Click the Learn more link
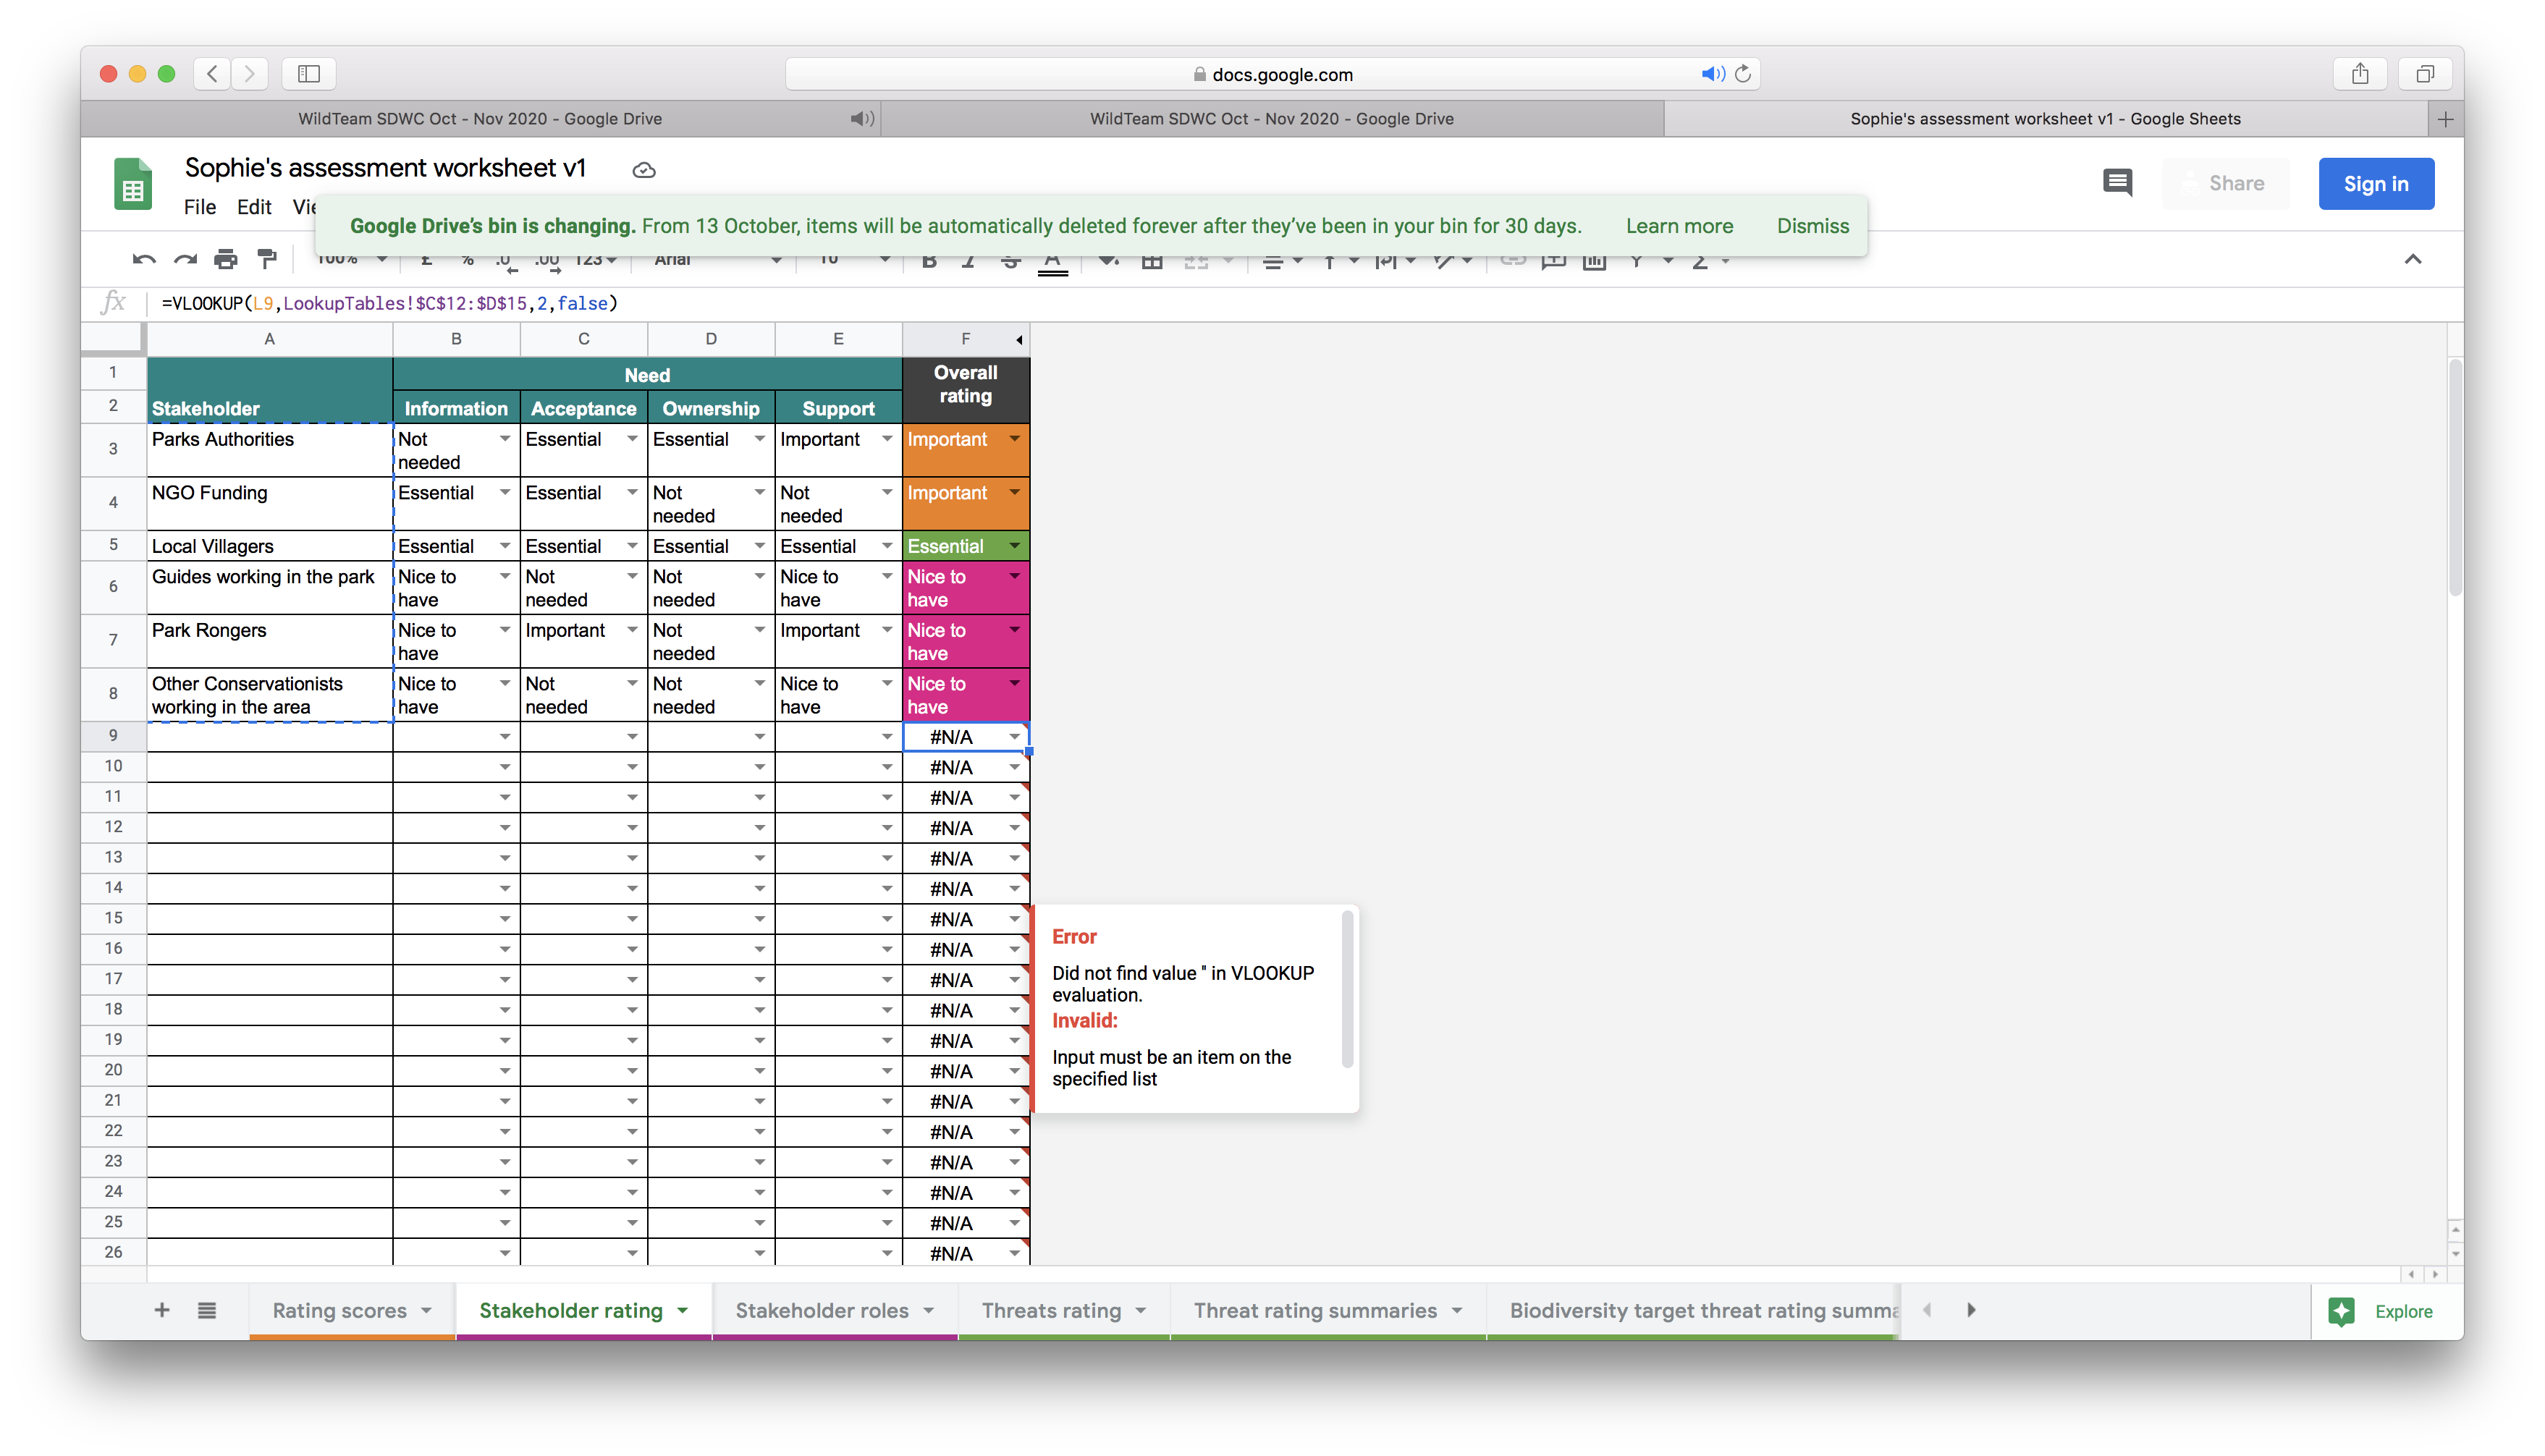This screenshot has height=1456, width=2545. tap(1679, 226)
